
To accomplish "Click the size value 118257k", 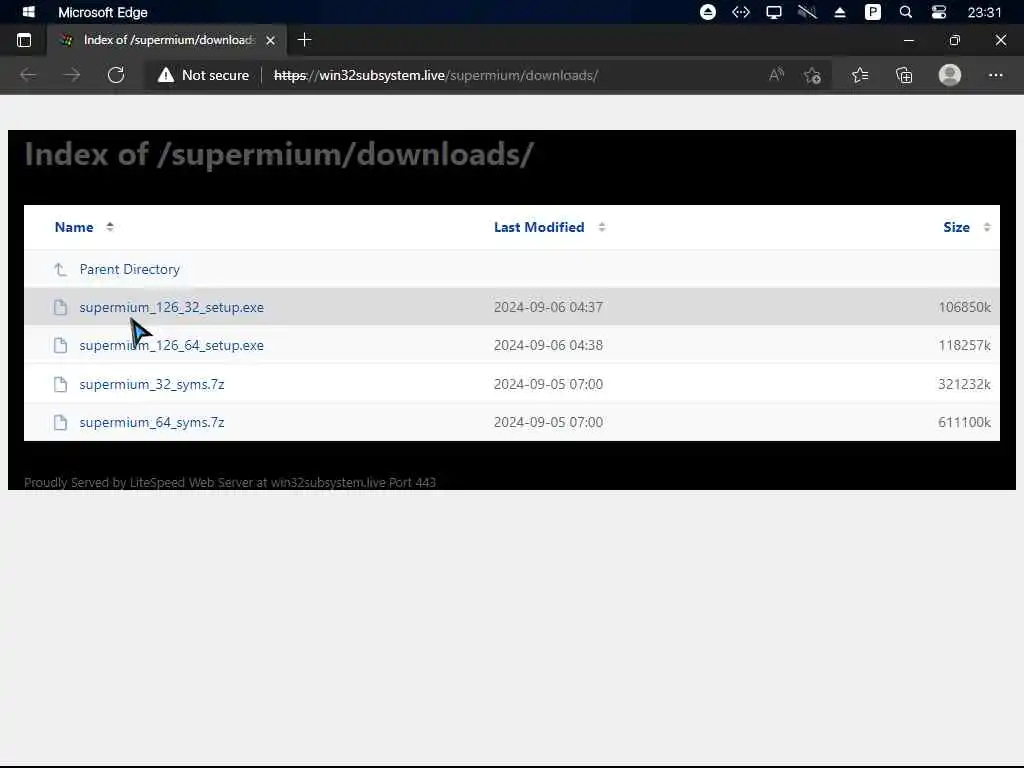I will tap(965, 345).
